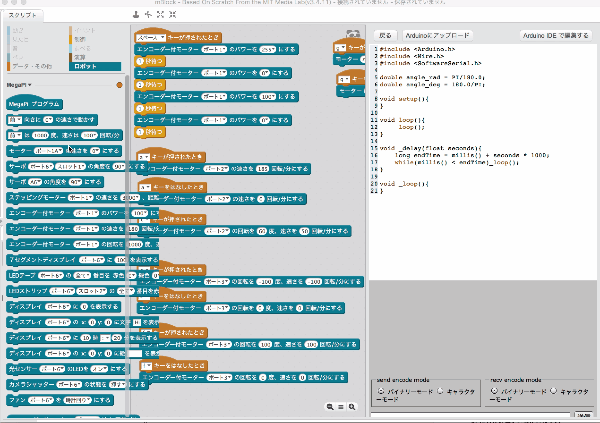Image resolution: width=600 pixels, height=423 pixels.
Task: Select the 制御 block category
Action: (x=80, y=39)
